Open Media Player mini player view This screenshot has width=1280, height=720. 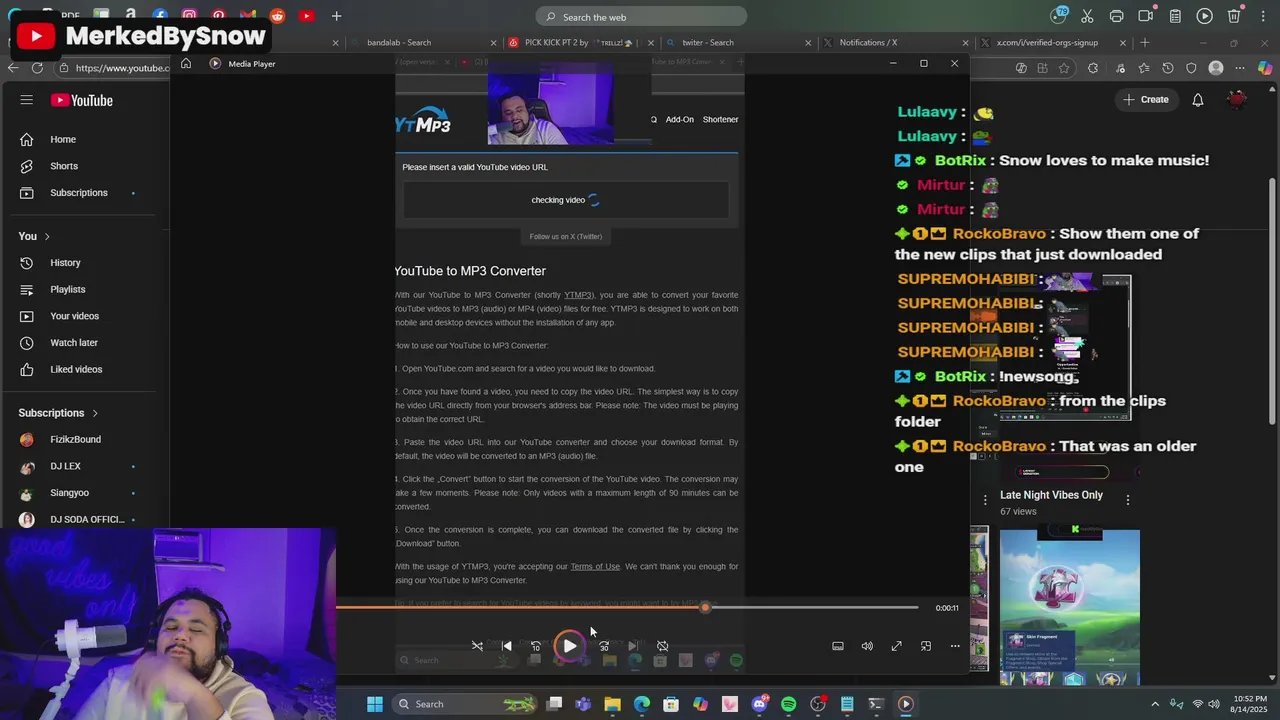click(926, 646)
